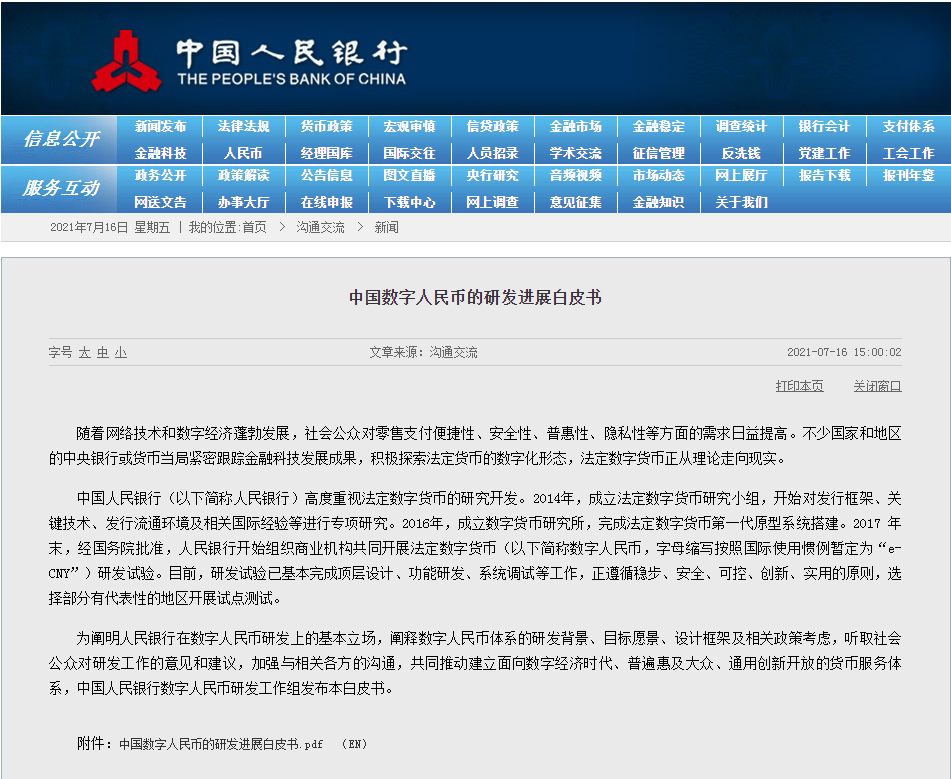951x779 pixels.
Task: Open 征信管理 in the menu
Action: point(659,153)
